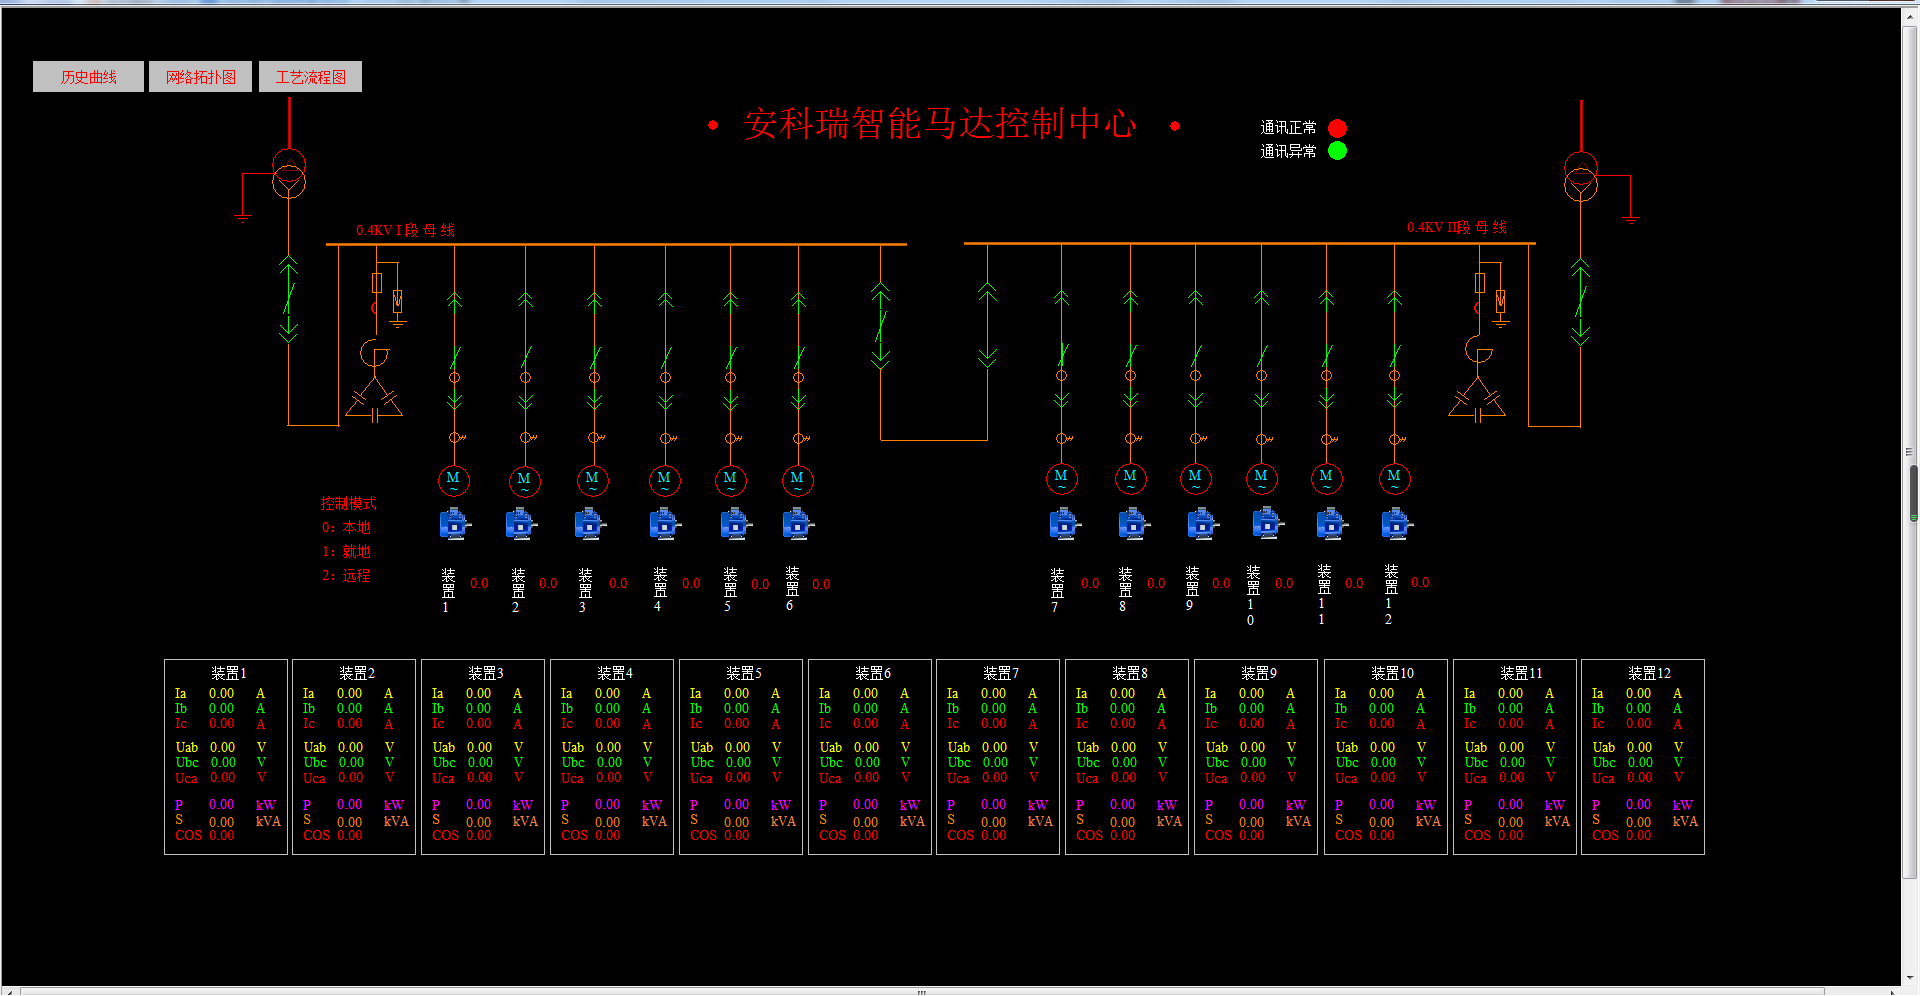Click the 装置10 panel title
1920x996 pixels.
(1392, 673)
